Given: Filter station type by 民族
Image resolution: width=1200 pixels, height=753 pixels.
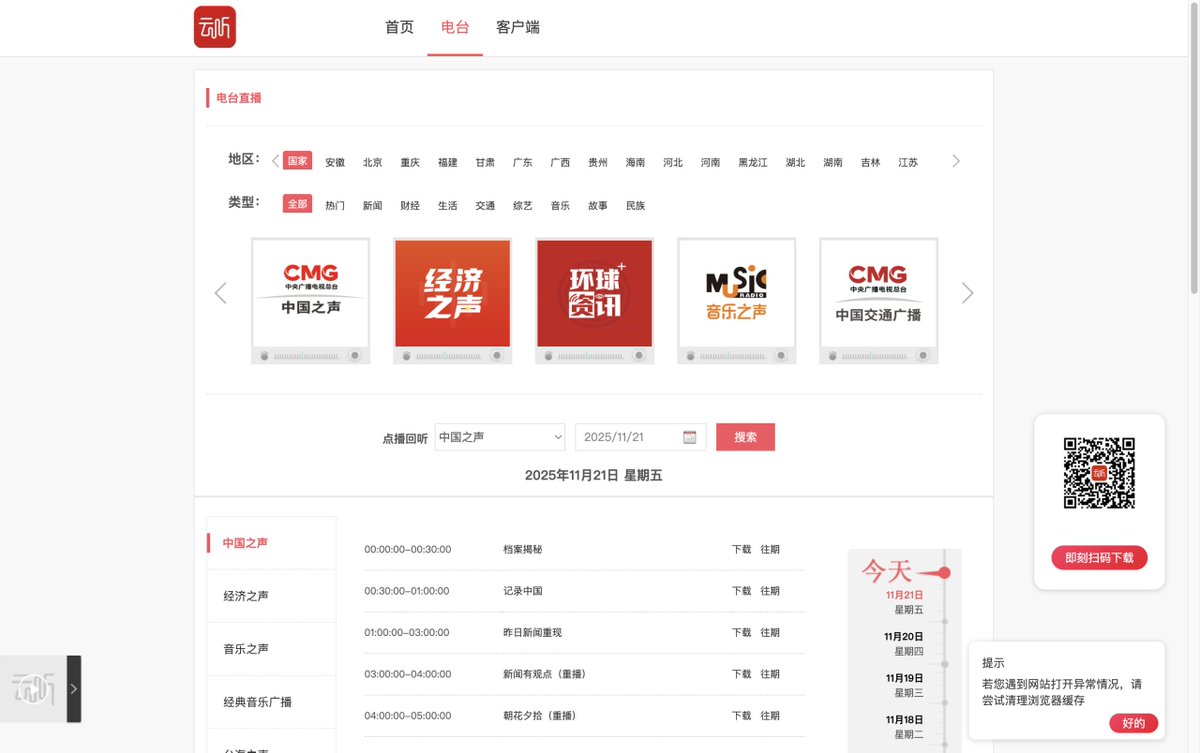Looking at the screenshot, I should click(x=636, y=205).
